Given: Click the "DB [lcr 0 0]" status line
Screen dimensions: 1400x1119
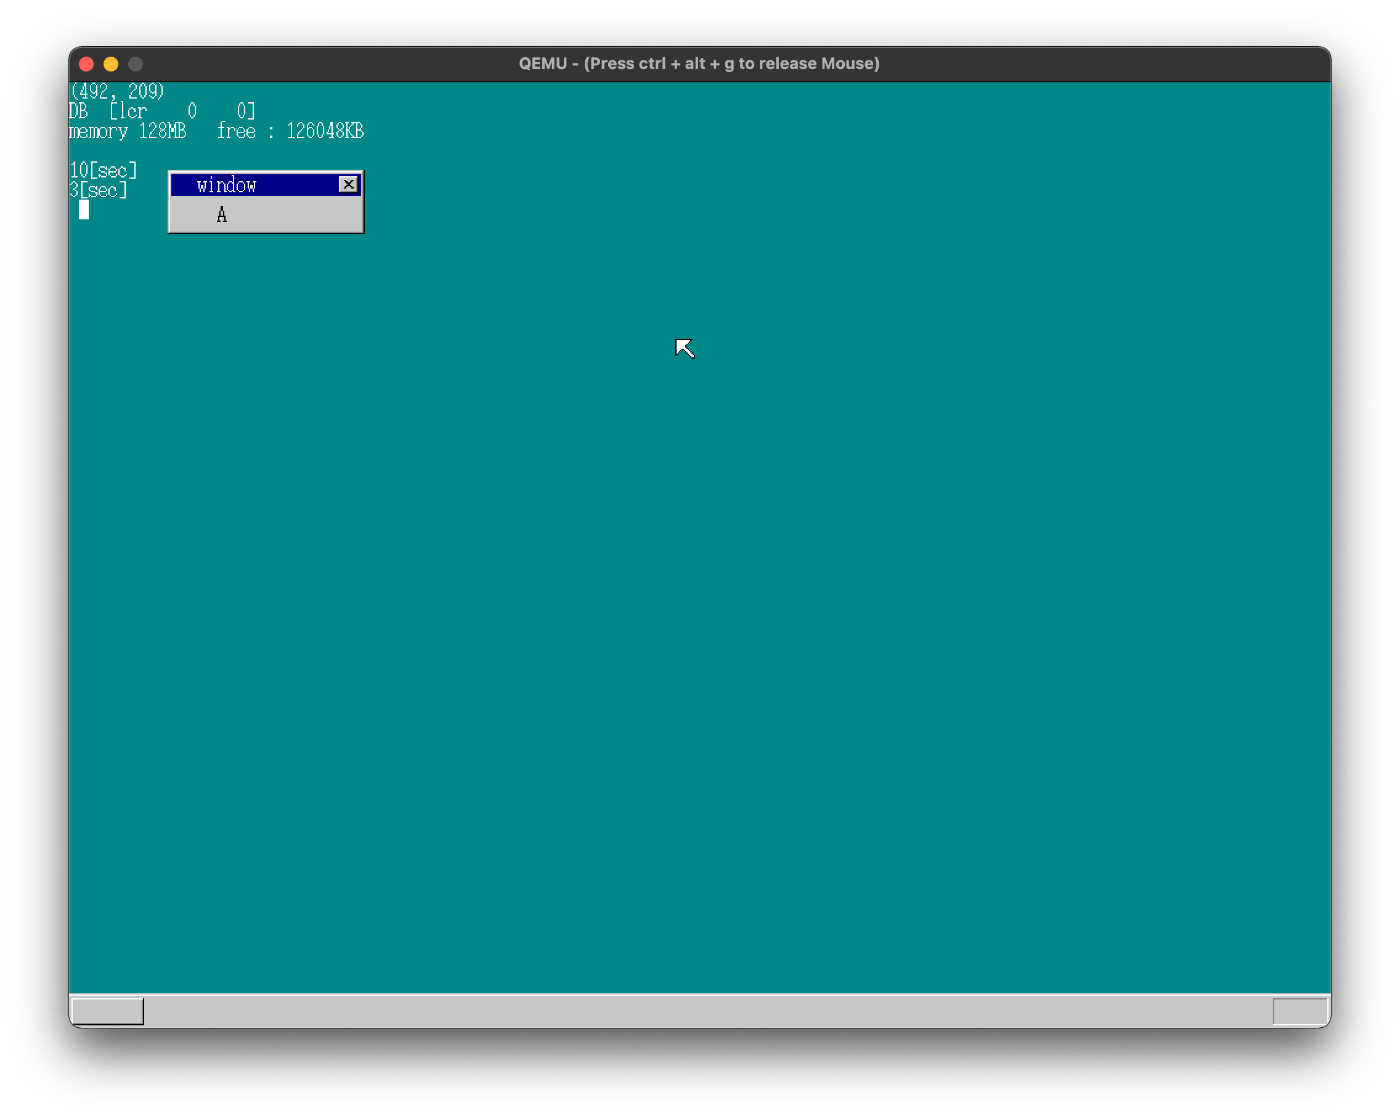Looking at the screenshot, I should (x=163, y=111).
